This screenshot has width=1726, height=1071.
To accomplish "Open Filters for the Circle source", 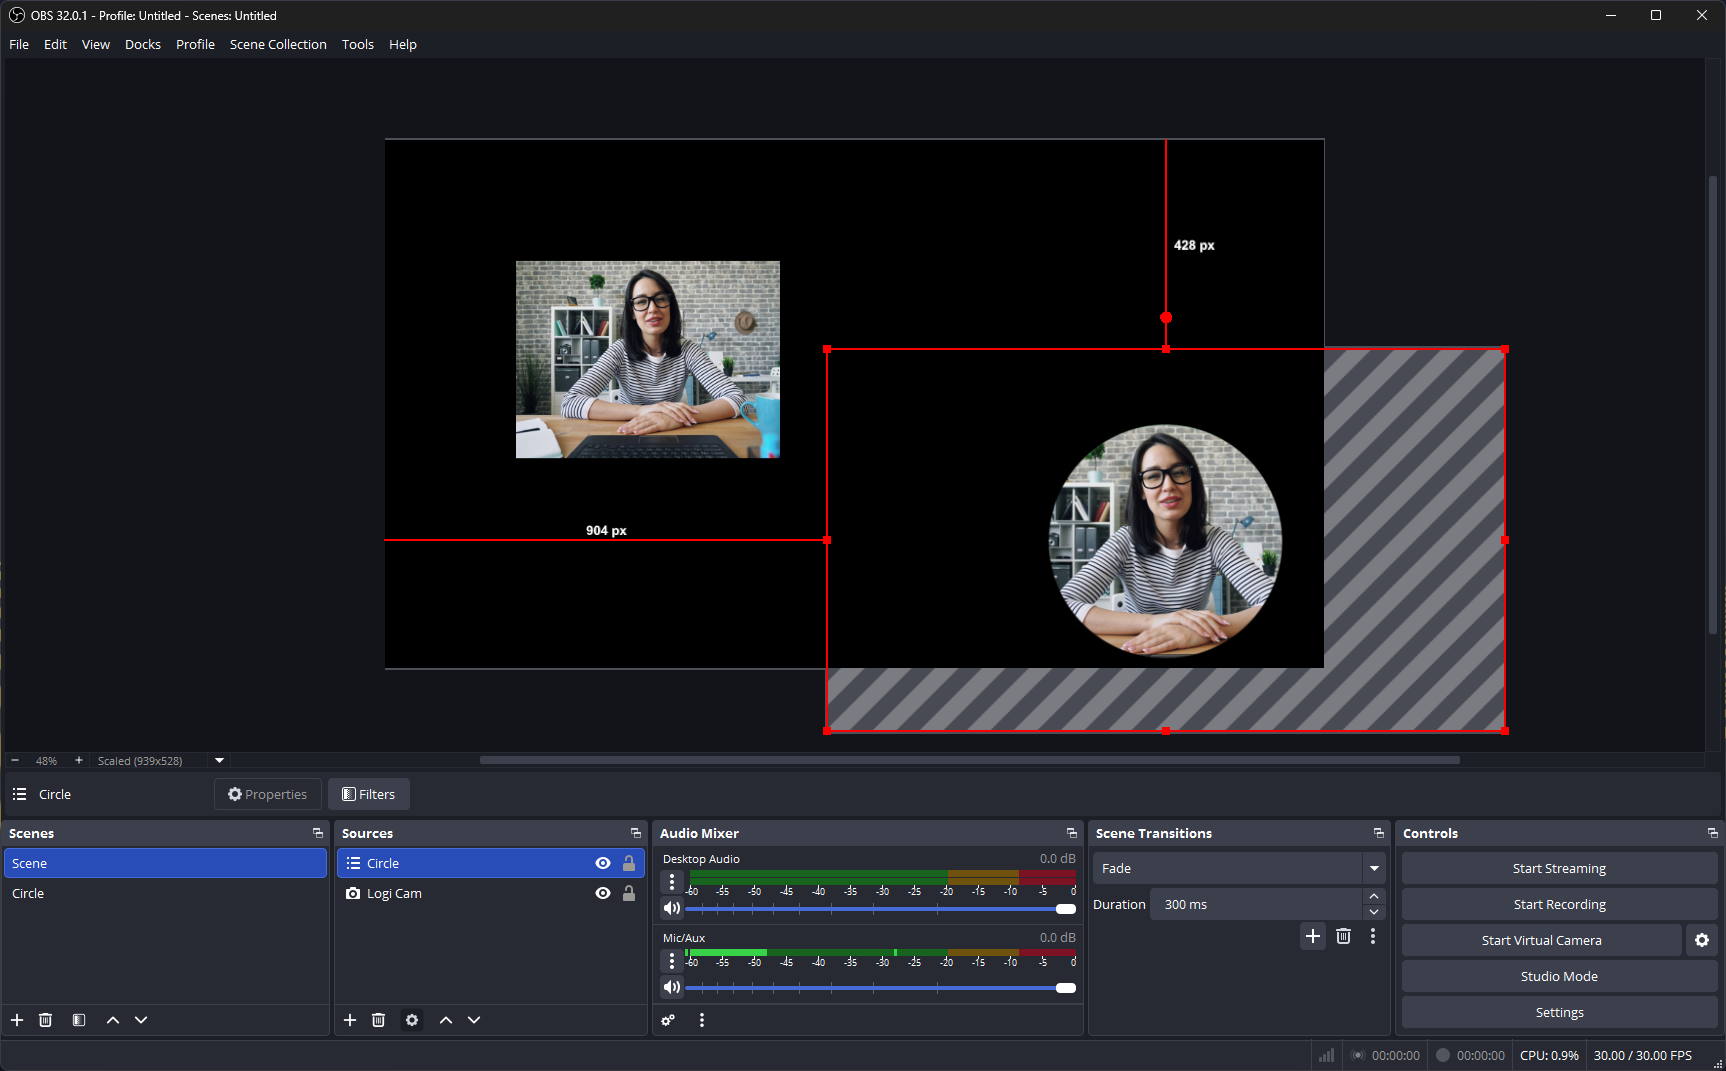I will tap(369, 794).
